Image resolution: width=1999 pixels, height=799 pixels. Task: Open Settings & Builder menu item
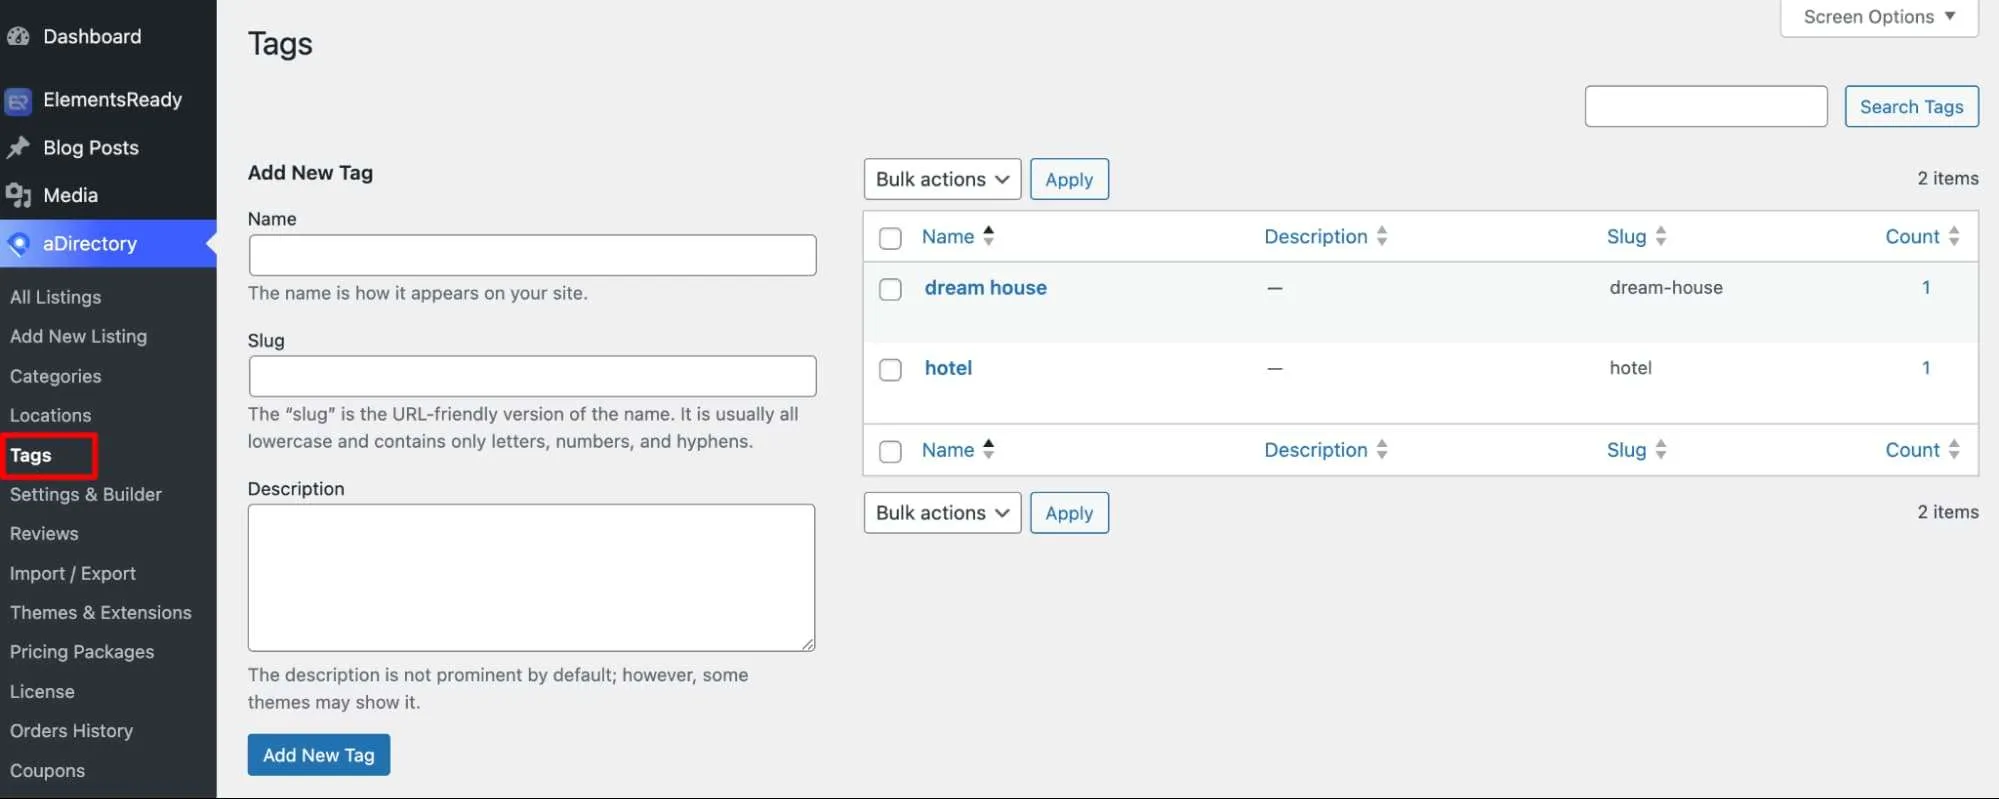tap(86, 494)
